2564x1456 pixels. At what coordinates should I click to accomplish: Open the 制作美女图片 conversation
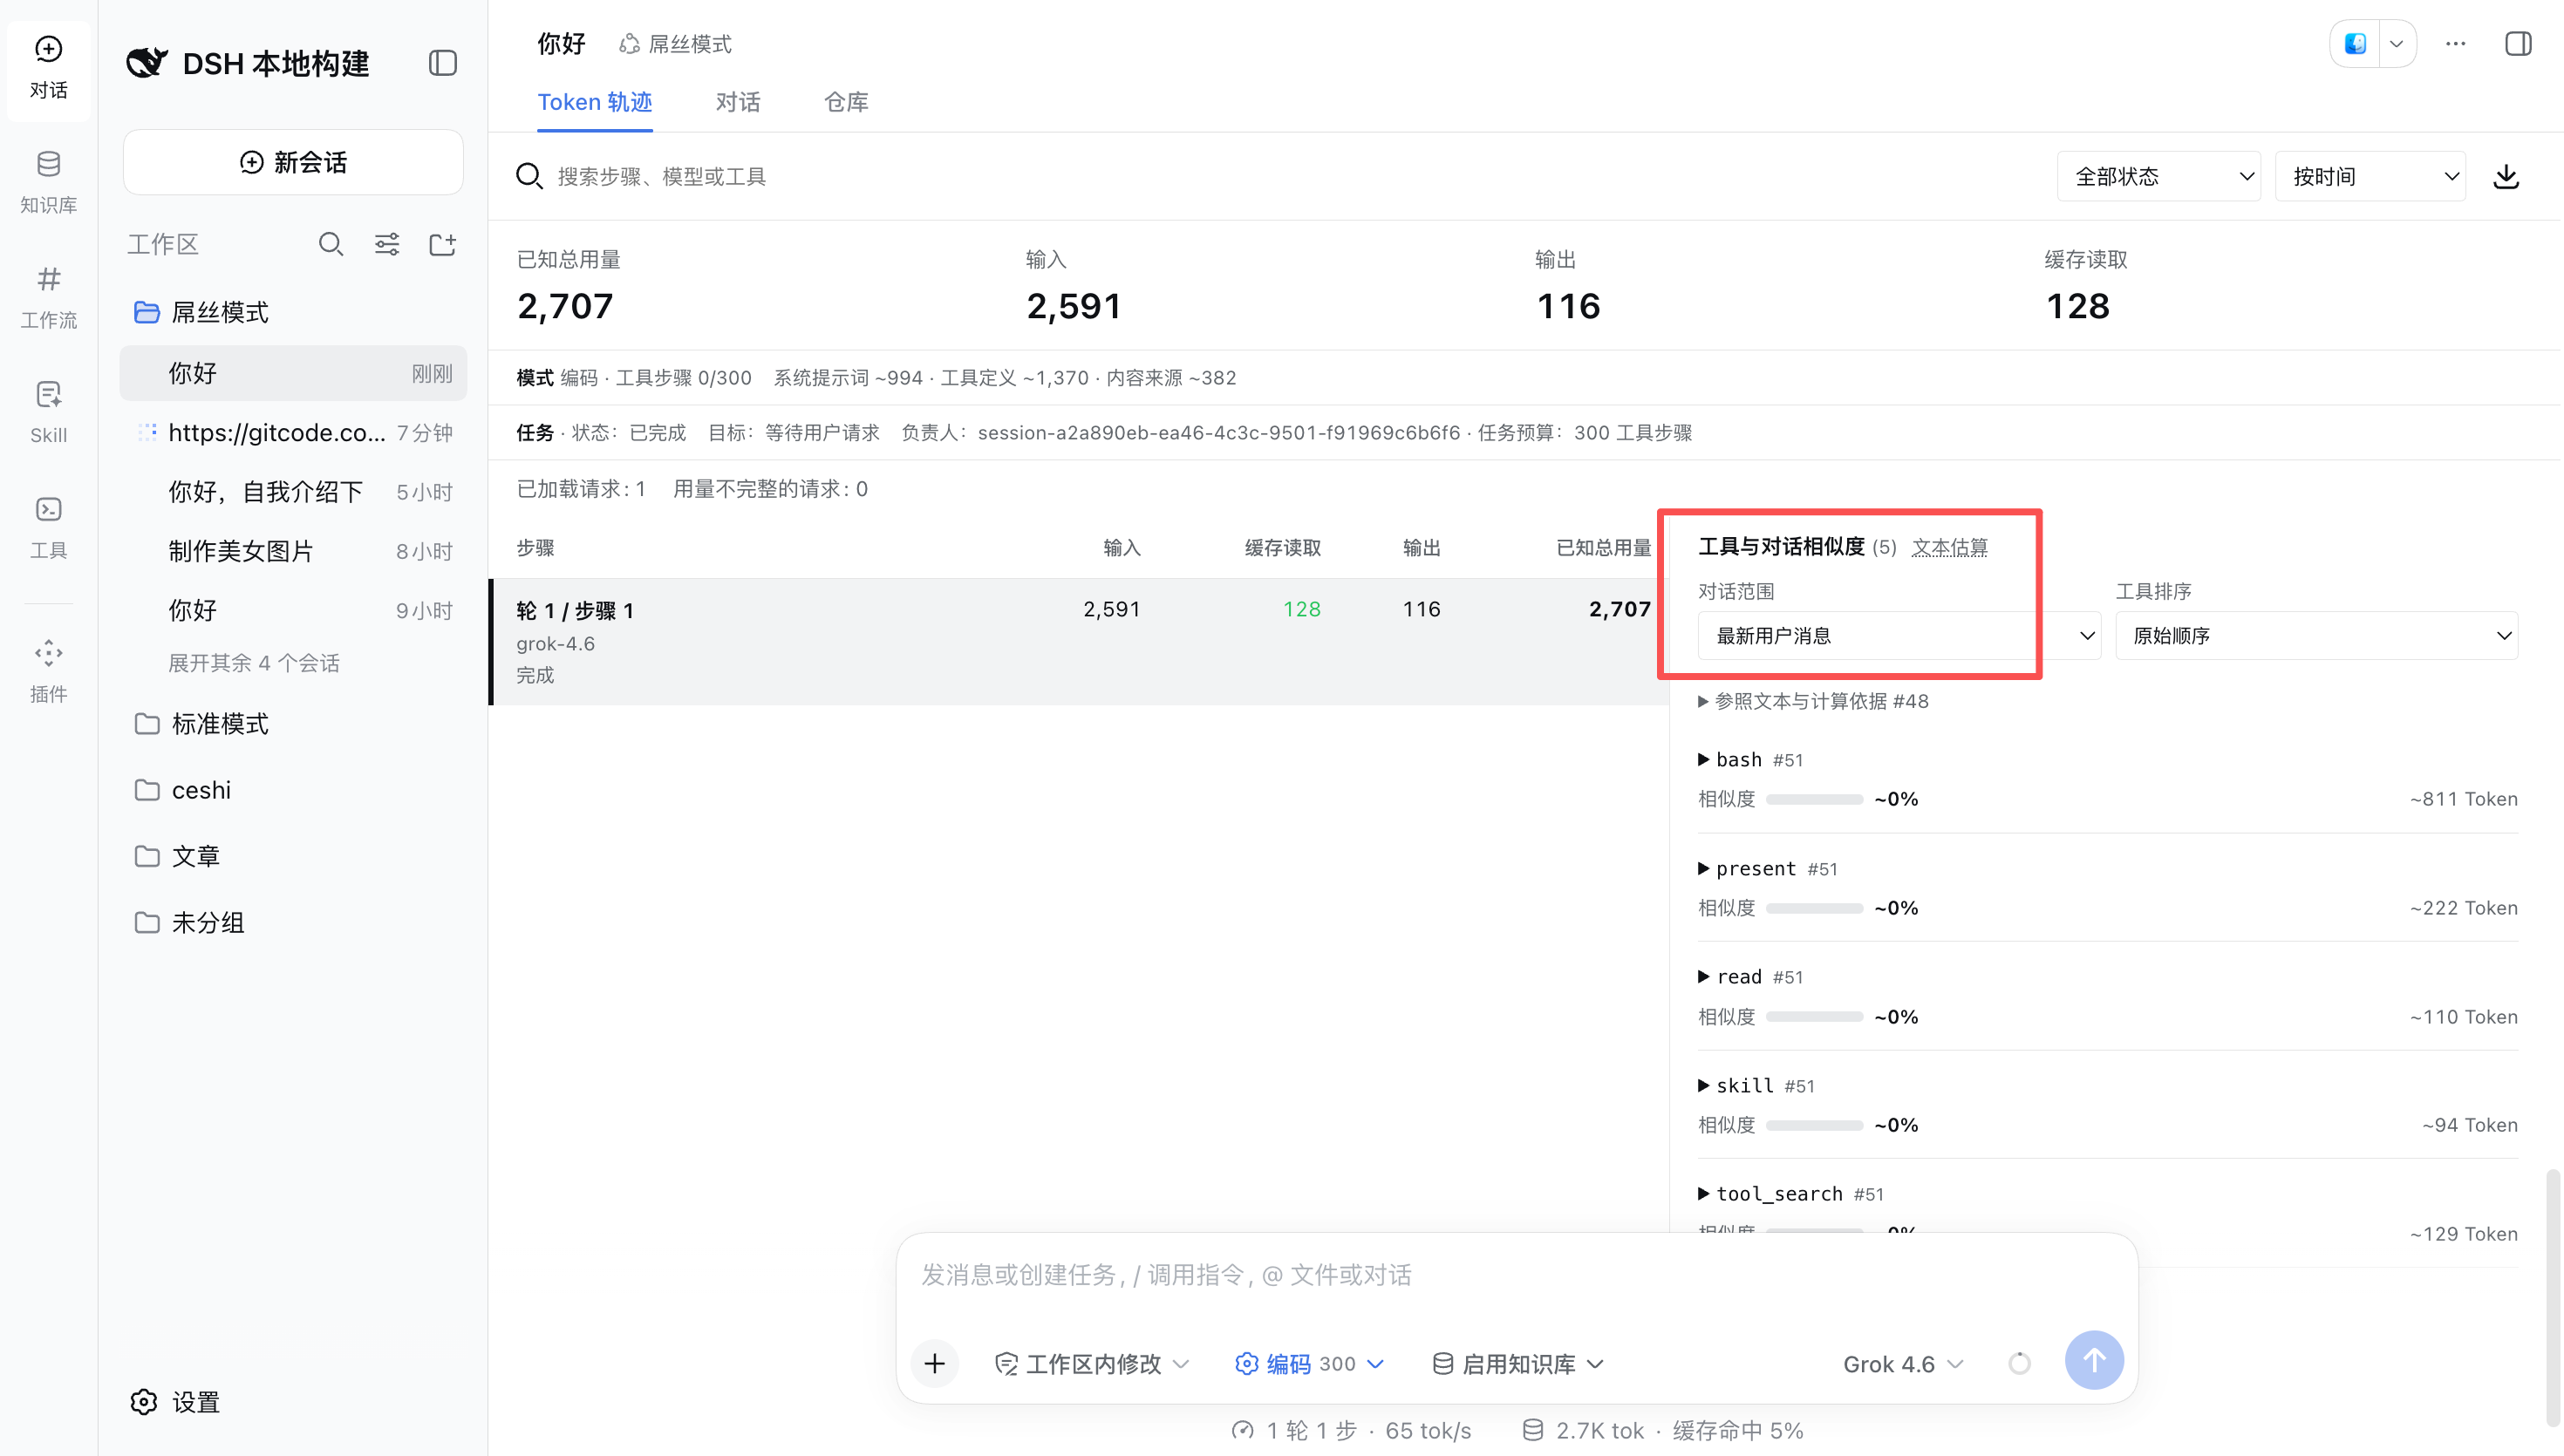293,551
